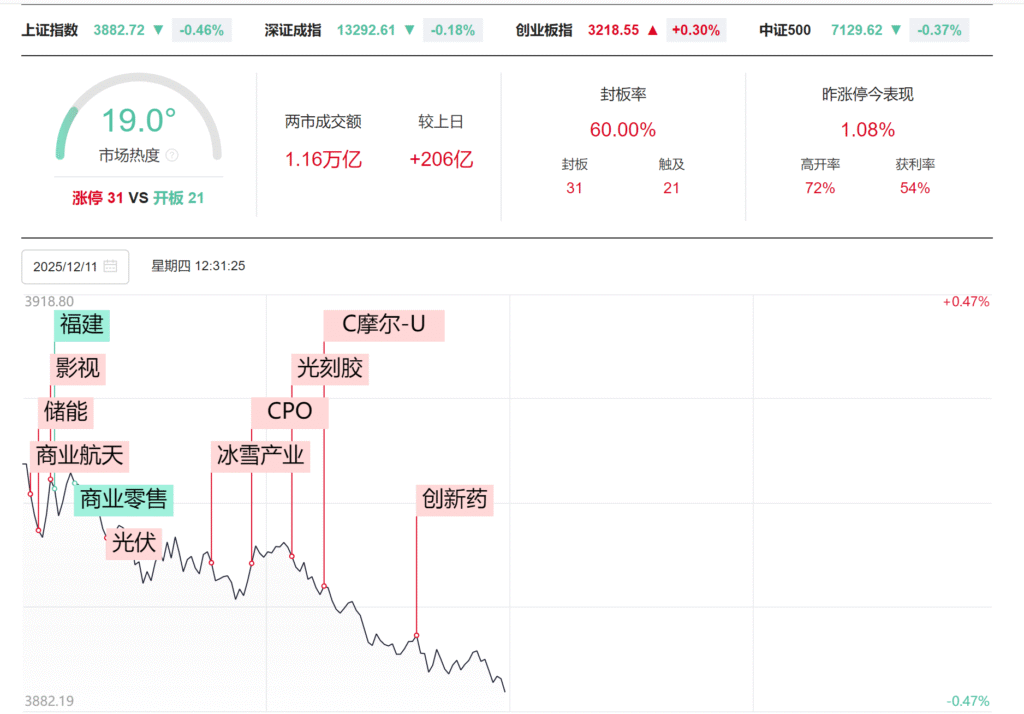Click the 储能 sector label
The width and height of the screenshot is (1024, 714).
66,411
